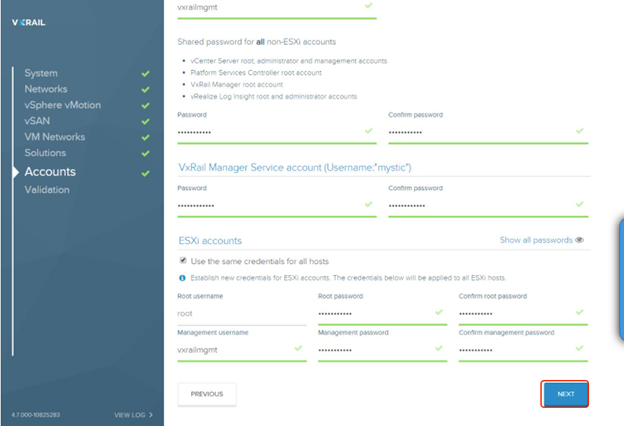Click 'VxRail Manager root account' bullet
Screen dimensions: 624x426
click(236, 85)
